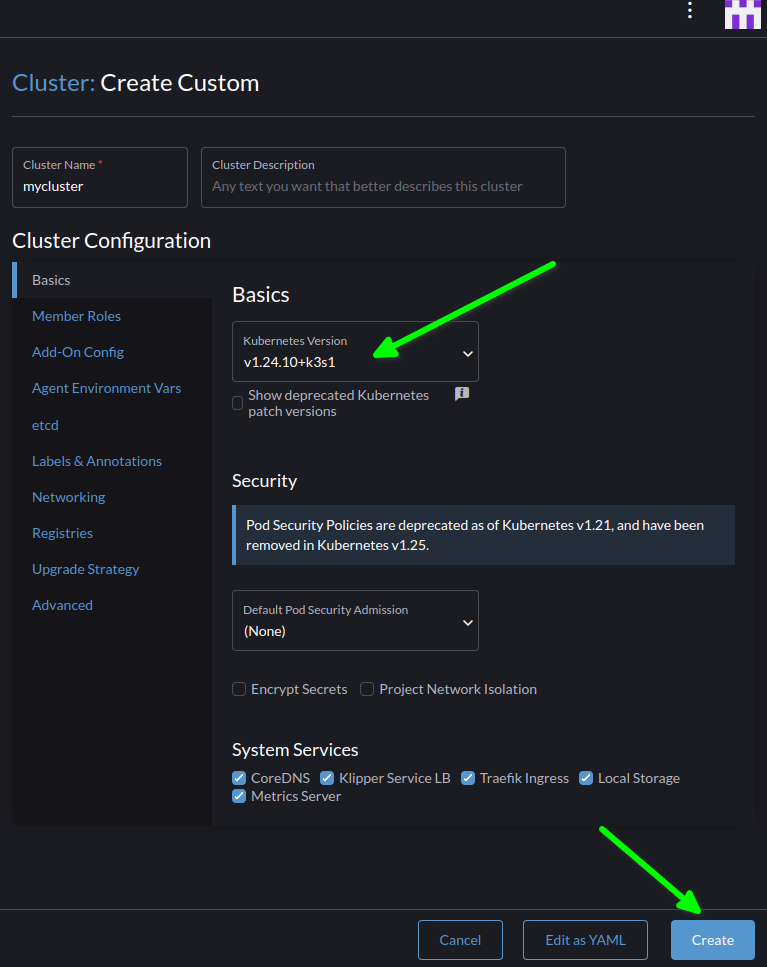This screenshot has height=967, width=767.
Task: Click the Create button
Action: pos(712,940)
